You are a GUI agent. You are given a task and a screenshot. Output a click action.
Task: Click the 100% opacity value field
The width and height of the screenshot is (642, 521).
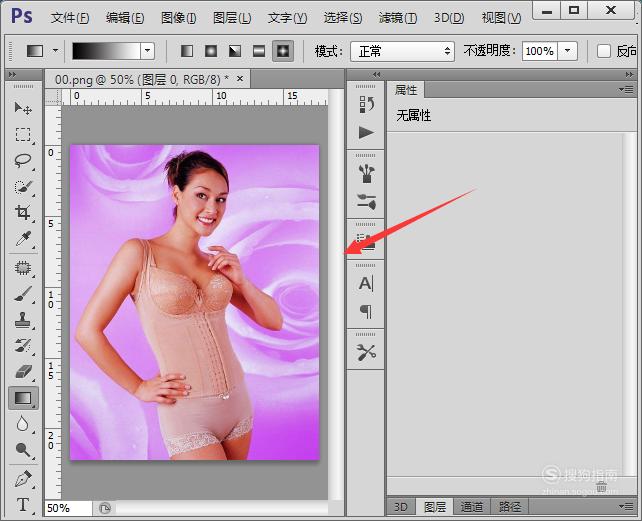pos(540,51)
